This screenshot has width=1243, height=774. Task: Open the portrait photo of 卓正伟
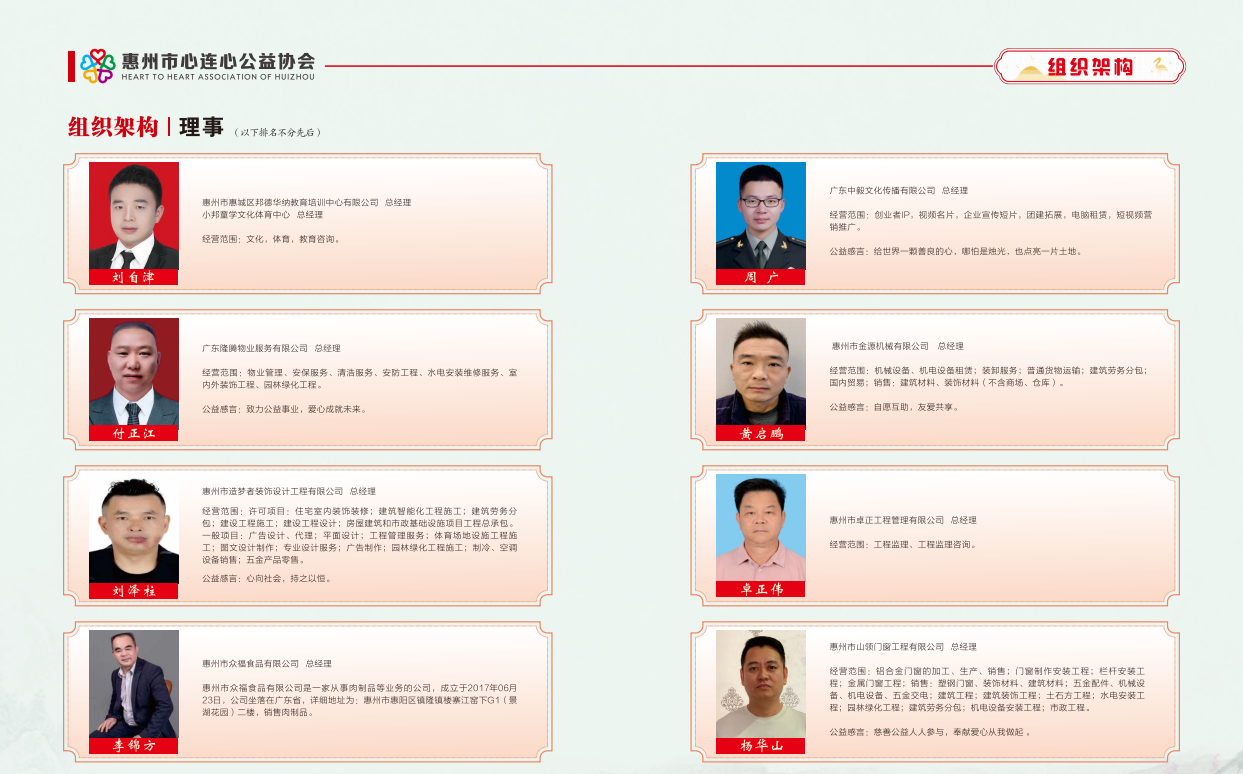761,527
